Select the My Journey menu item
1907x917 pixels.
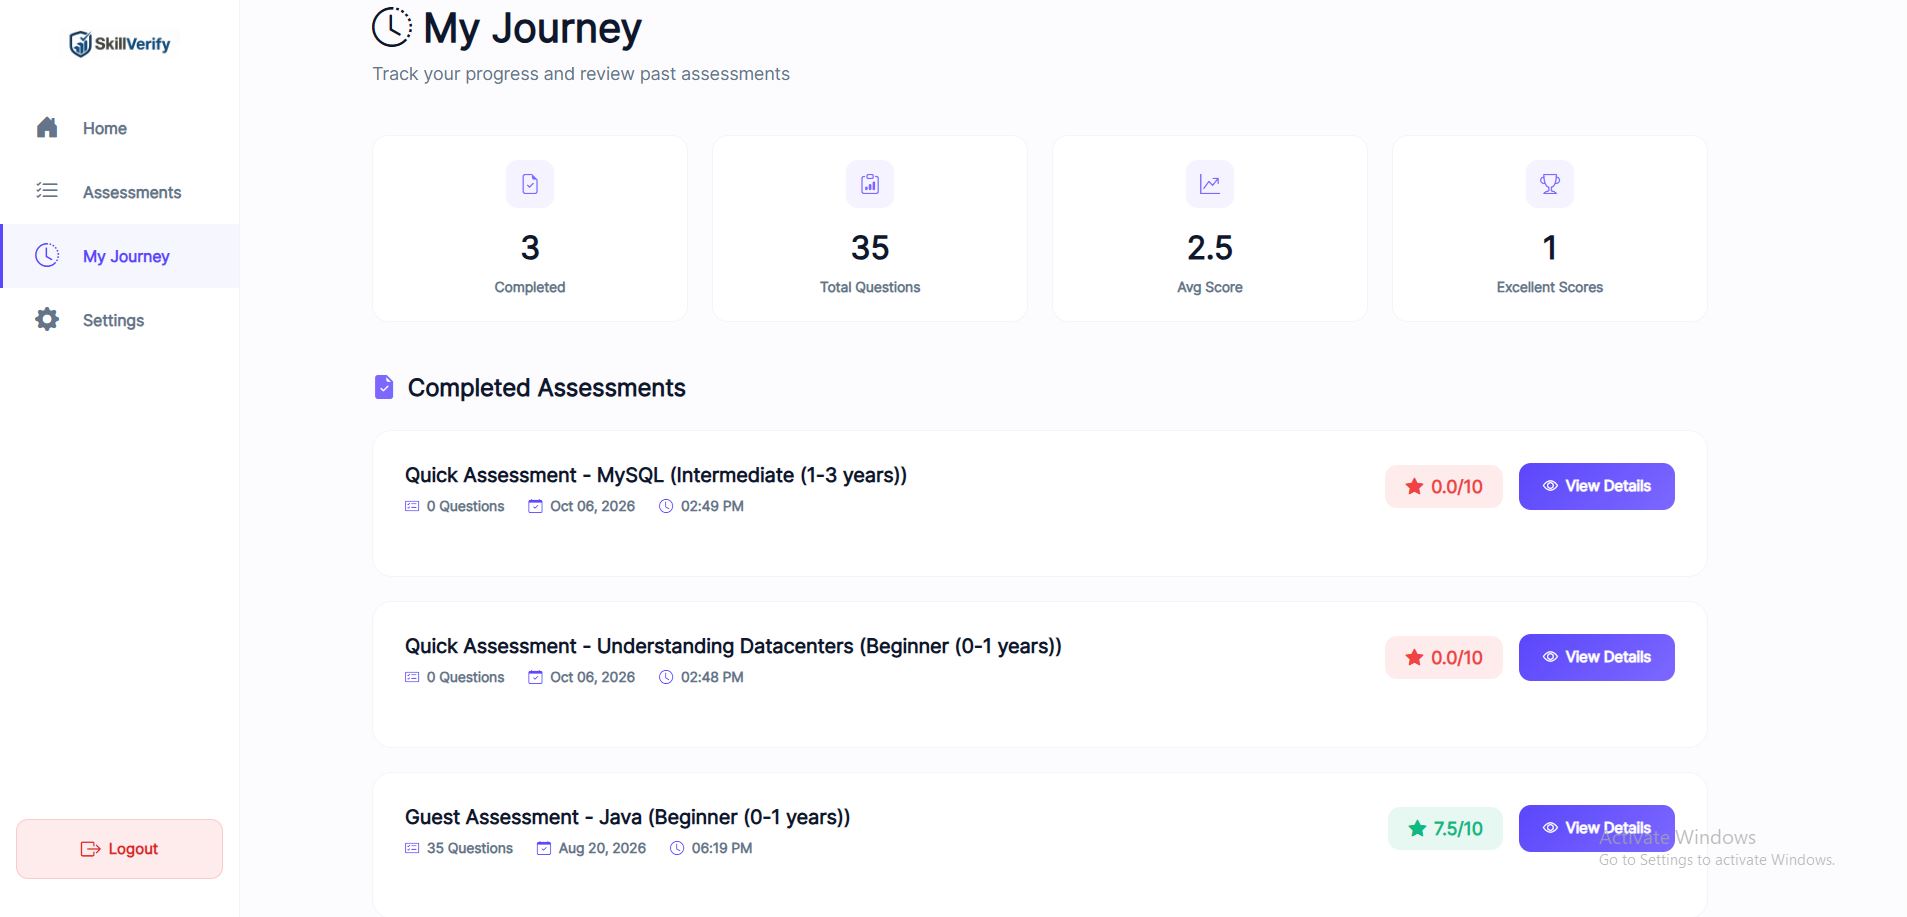120,256
